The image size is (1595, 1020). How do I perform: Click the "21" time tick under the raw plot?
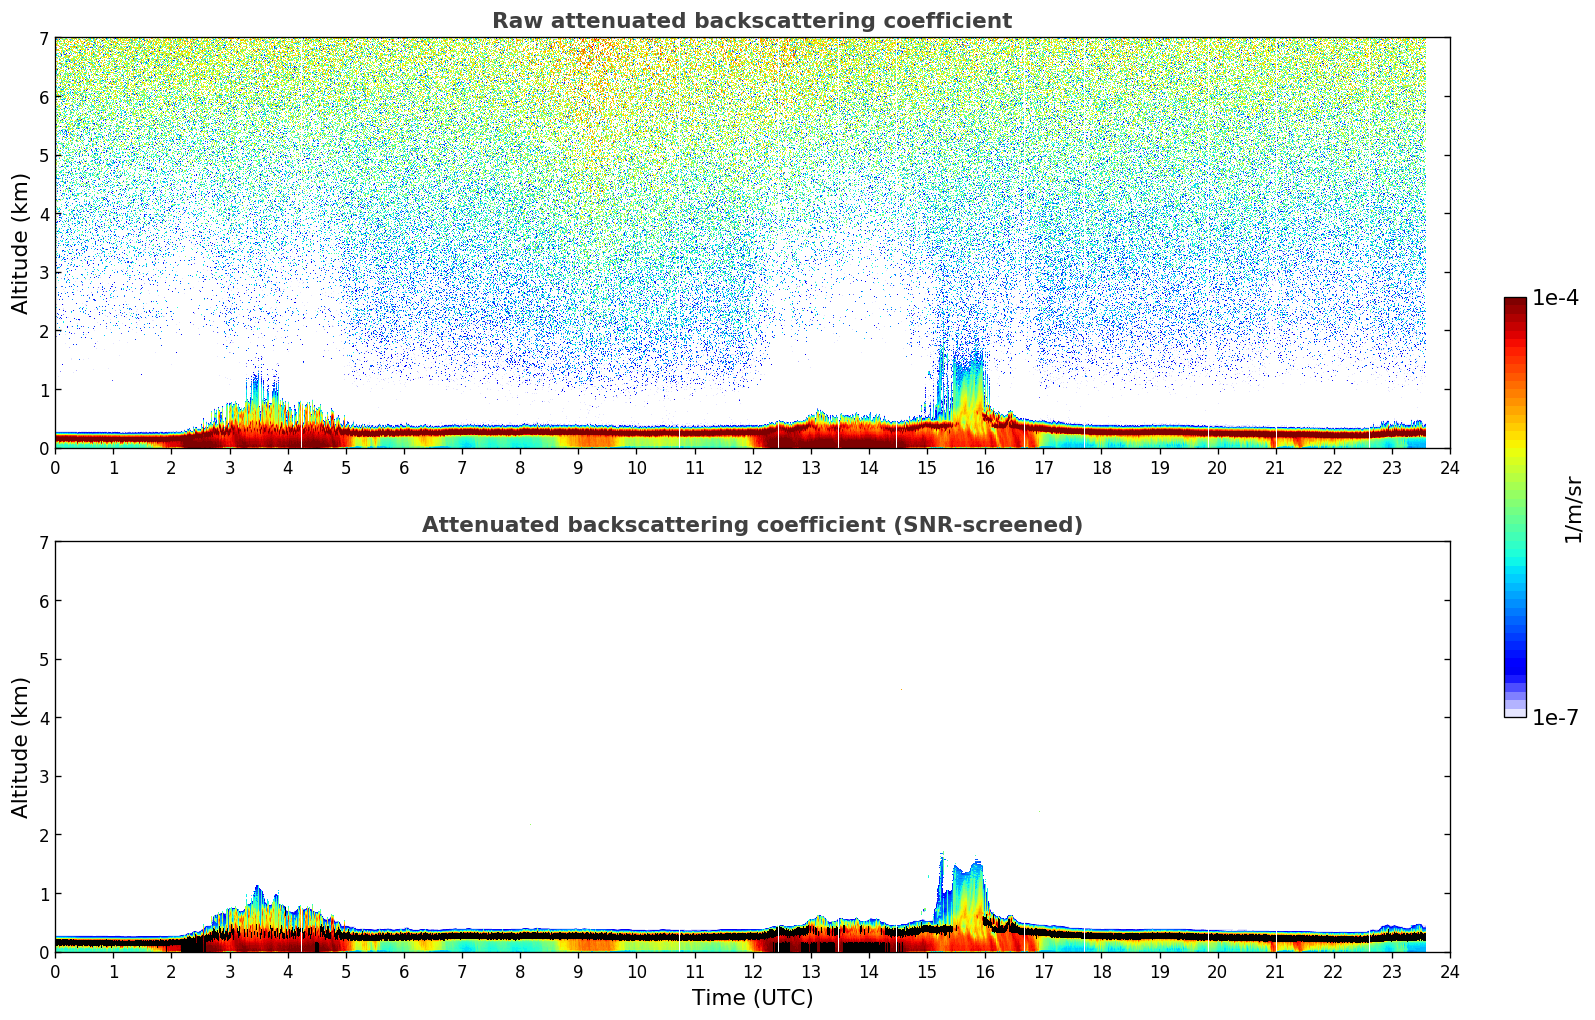1275,467
